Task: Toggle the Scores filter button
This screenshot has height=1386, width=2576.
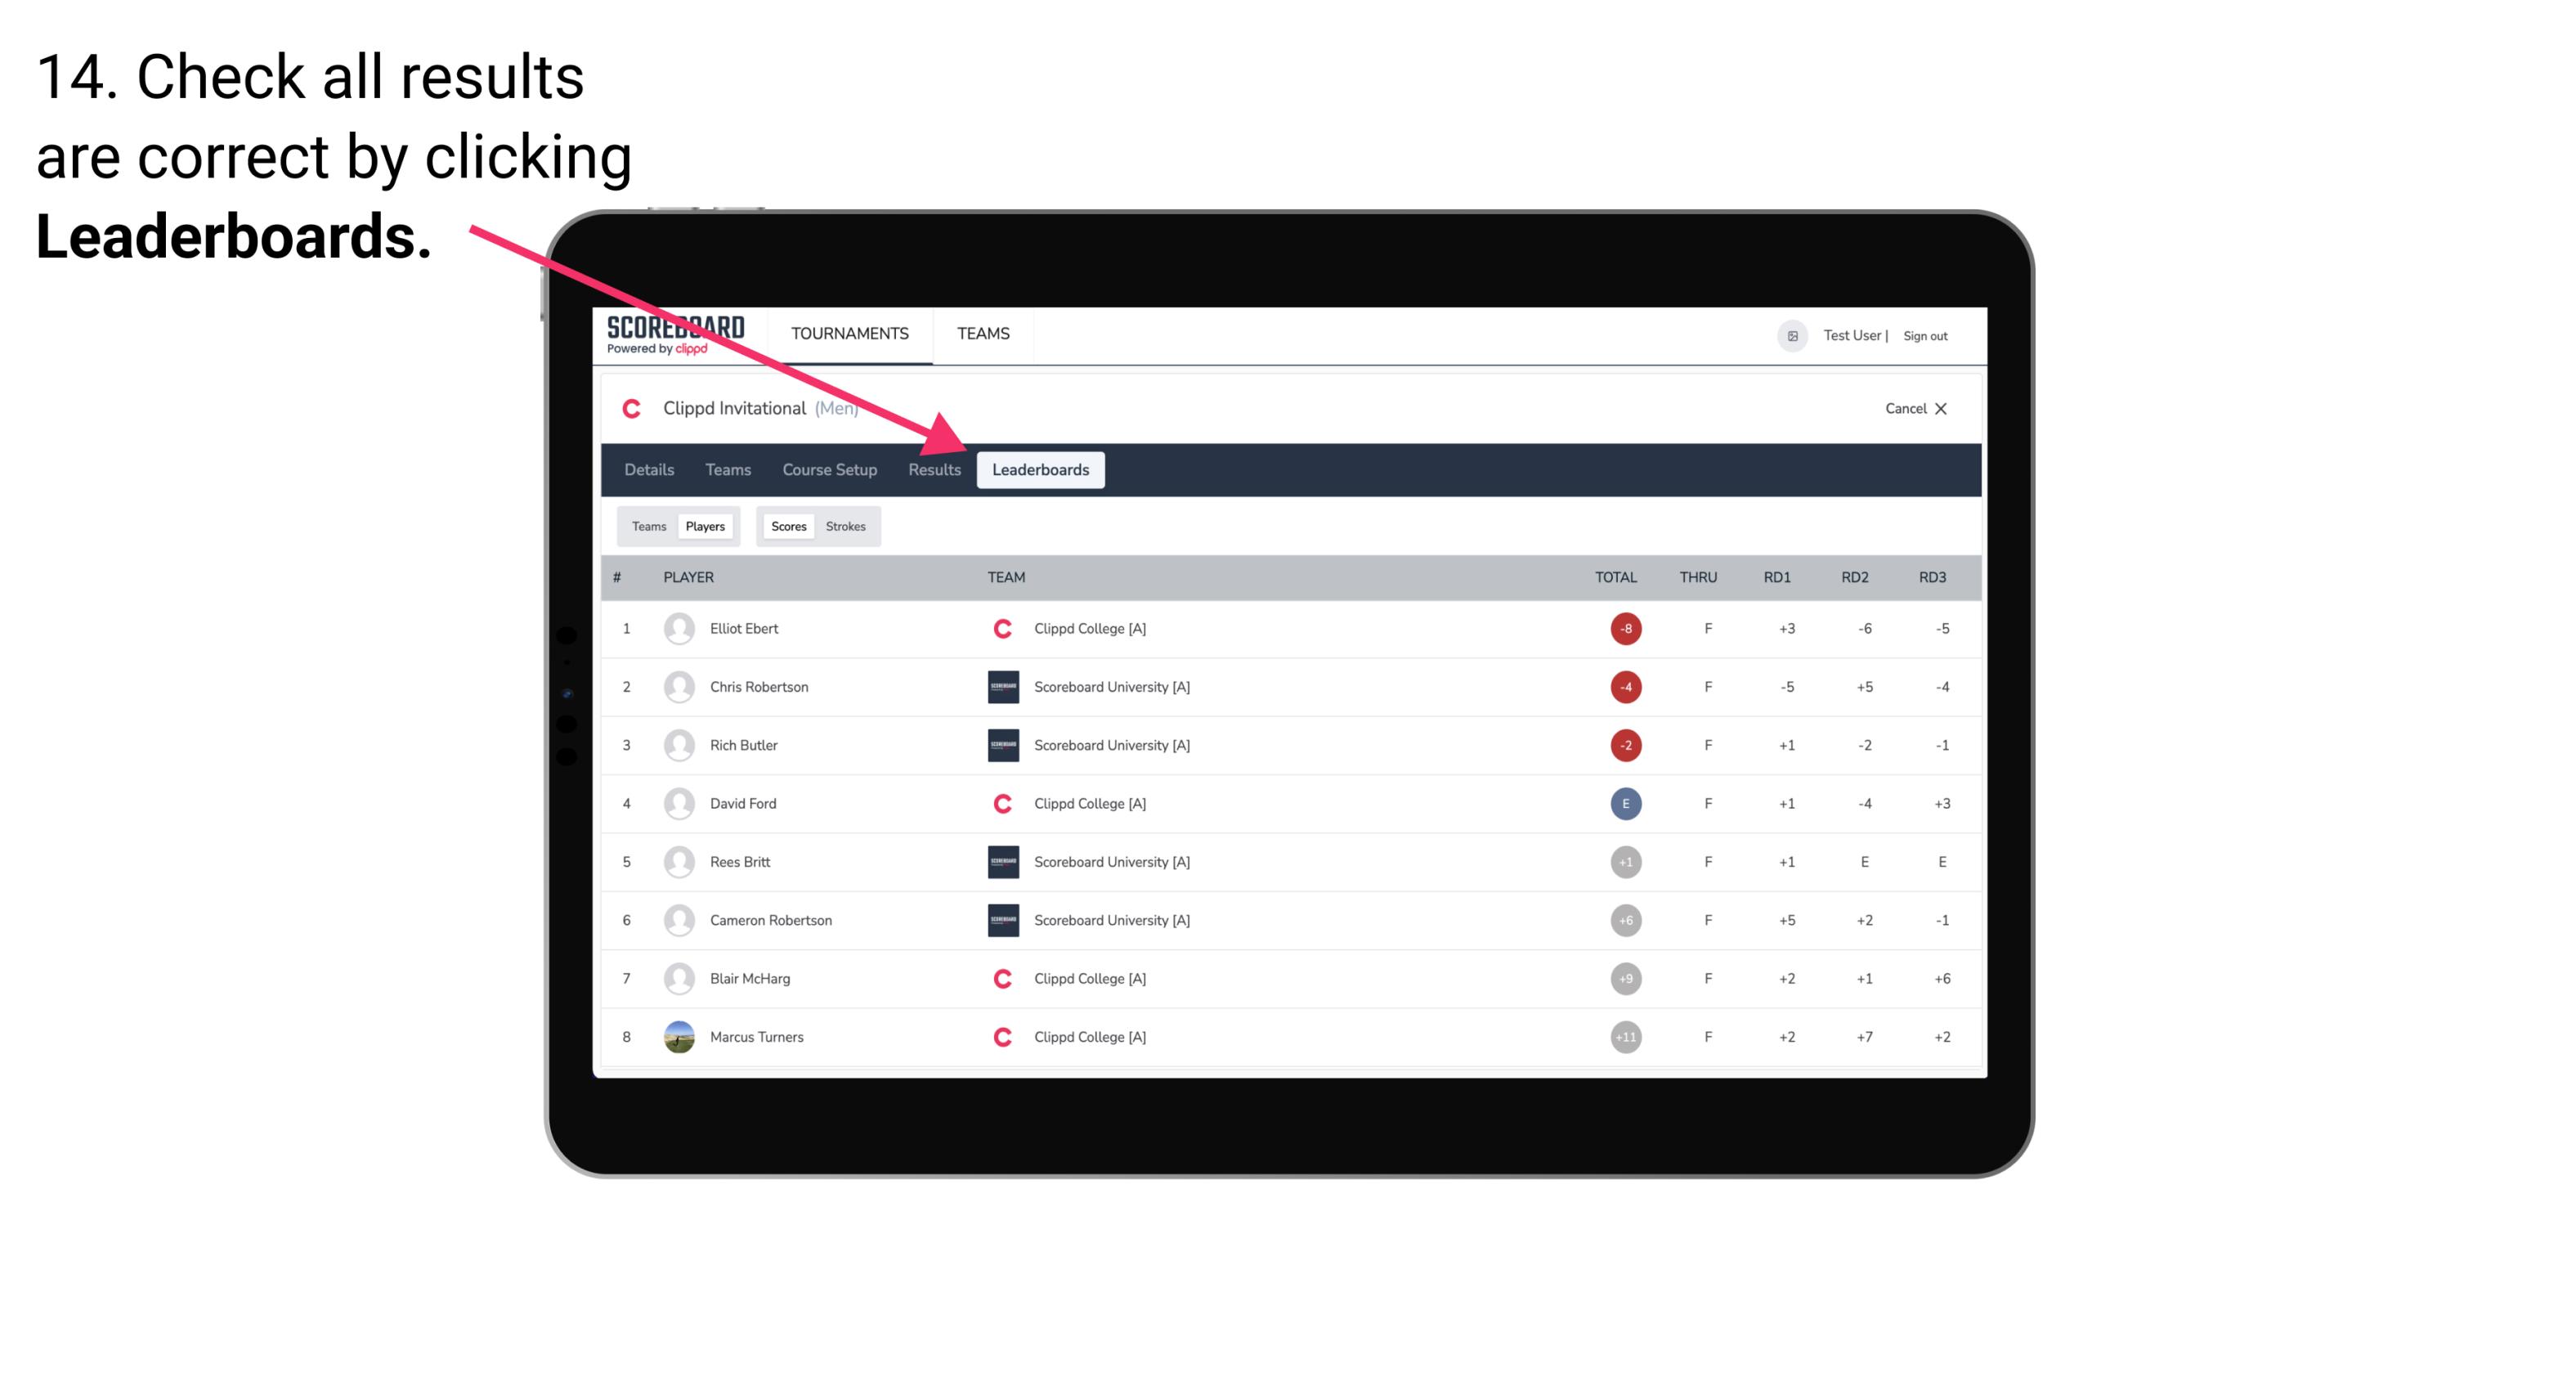Action: [788, 526]
